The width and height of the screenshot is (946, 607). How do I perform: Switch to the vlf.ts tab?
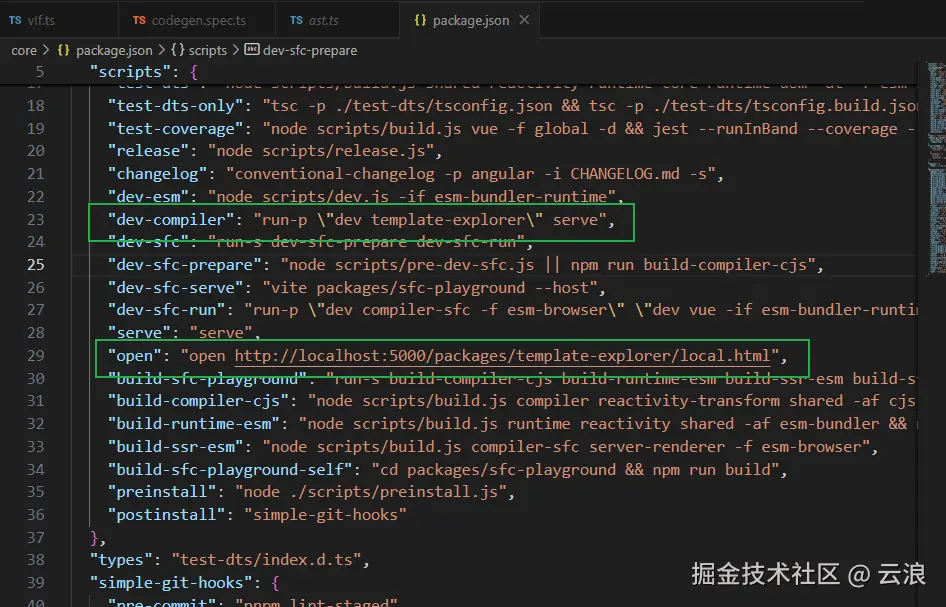(x=59, y=20)
